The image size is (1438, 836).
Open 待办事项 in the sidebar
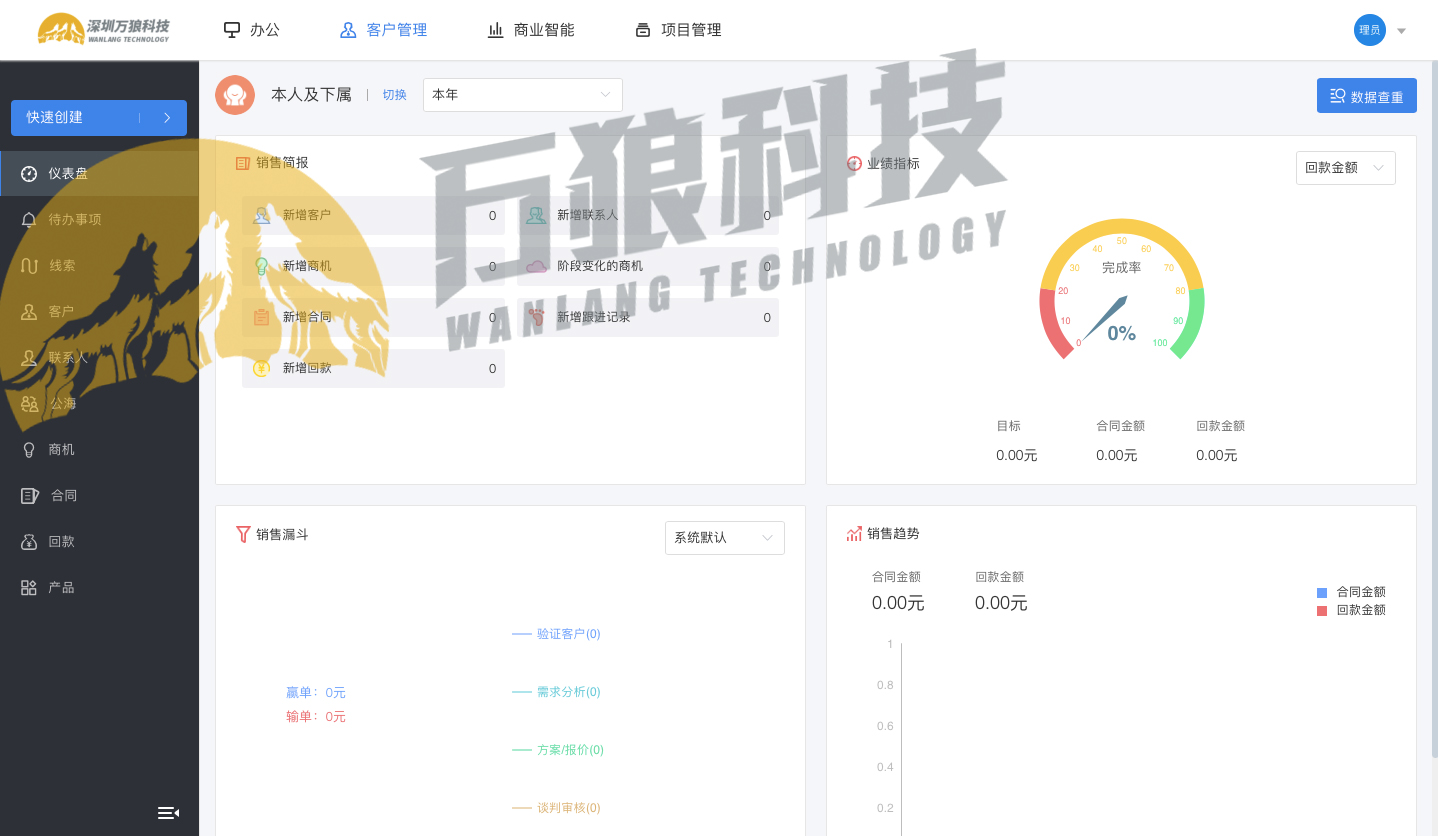99,219
